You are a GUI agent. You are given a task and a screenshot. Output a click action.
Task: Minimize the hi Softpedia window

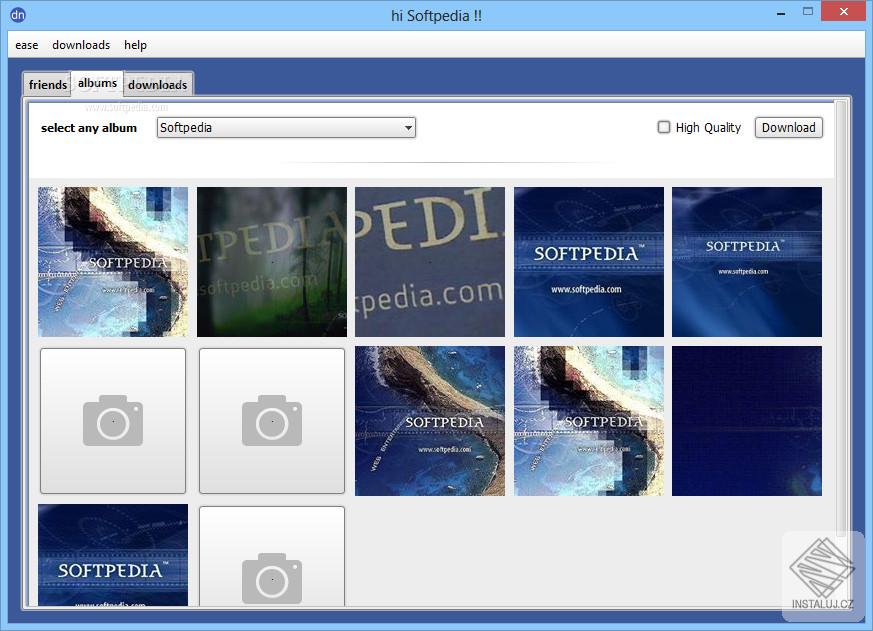[781, 12]
